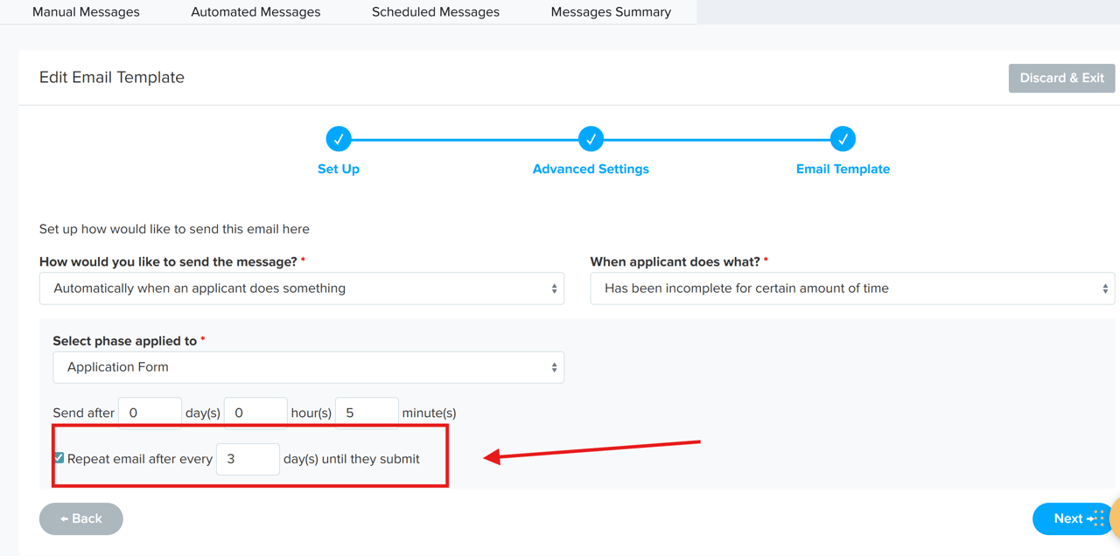This screenshot has height=556, width=1120.
Task: Click the Set Up step checkmark circle
Action: 338,139
